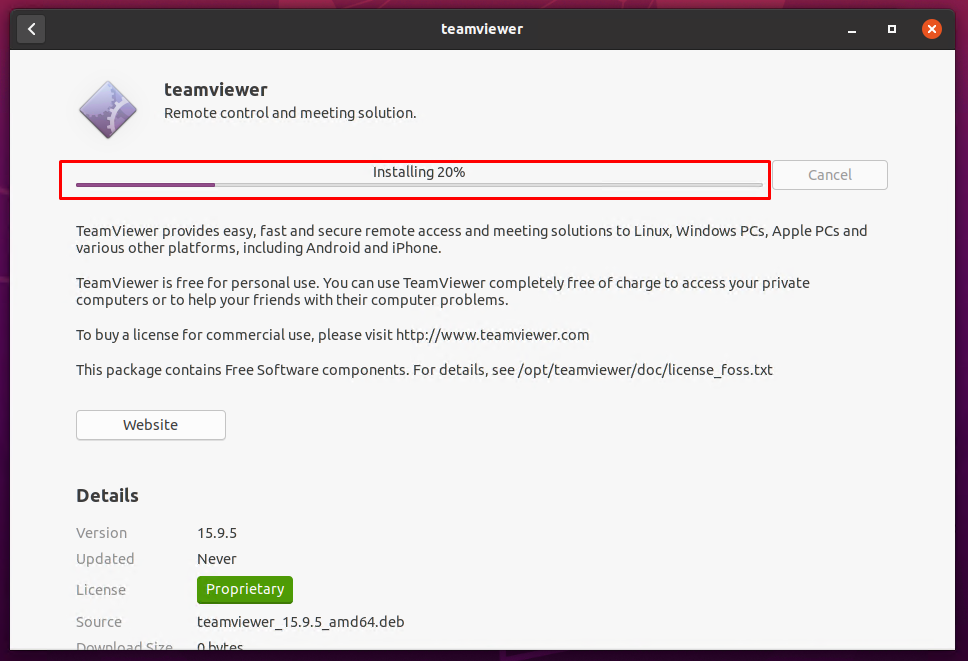This screenshot has width=968, height=661.
Task: Click the 'License' label
Action: point(101,590)
